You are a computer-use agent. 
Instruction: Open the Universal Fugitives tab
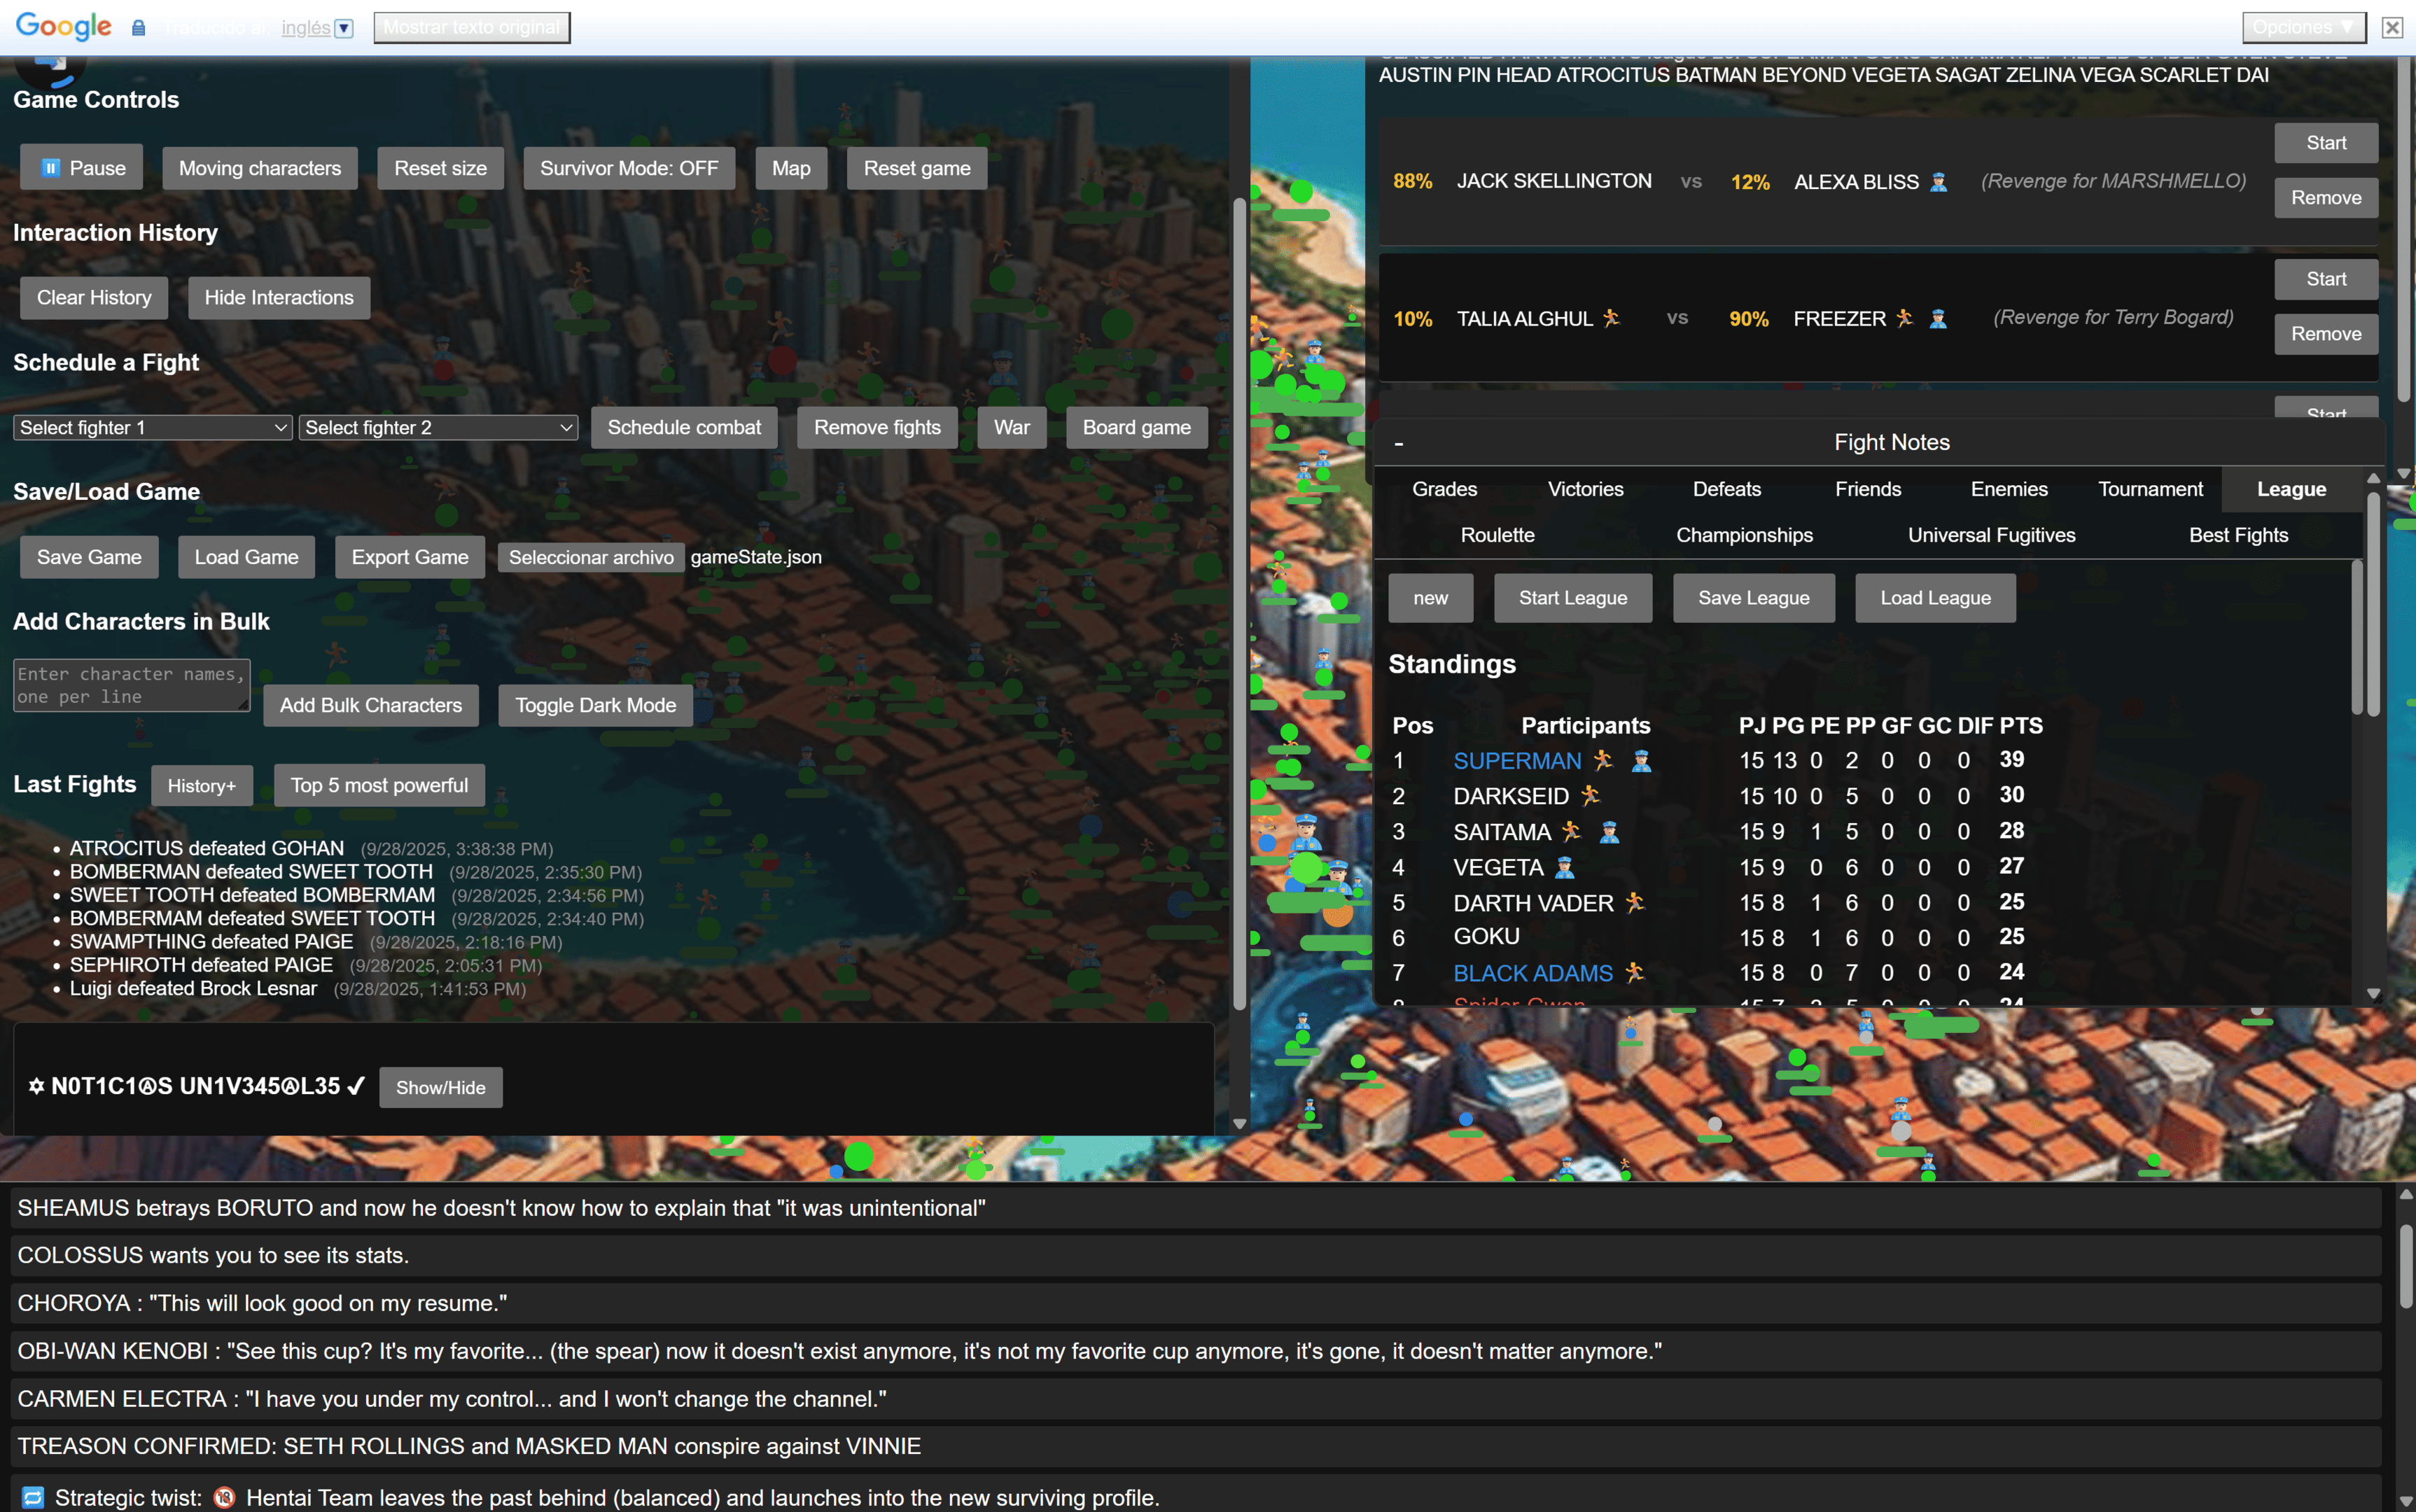point(1991,535)
